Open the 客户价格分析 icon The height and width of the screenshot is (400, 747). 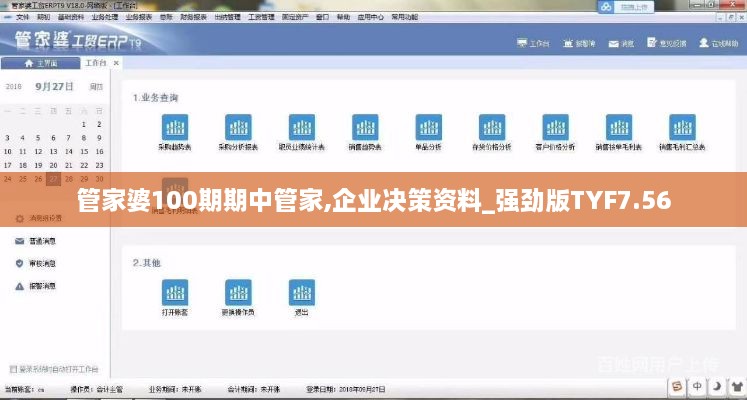tap(555, 127)
